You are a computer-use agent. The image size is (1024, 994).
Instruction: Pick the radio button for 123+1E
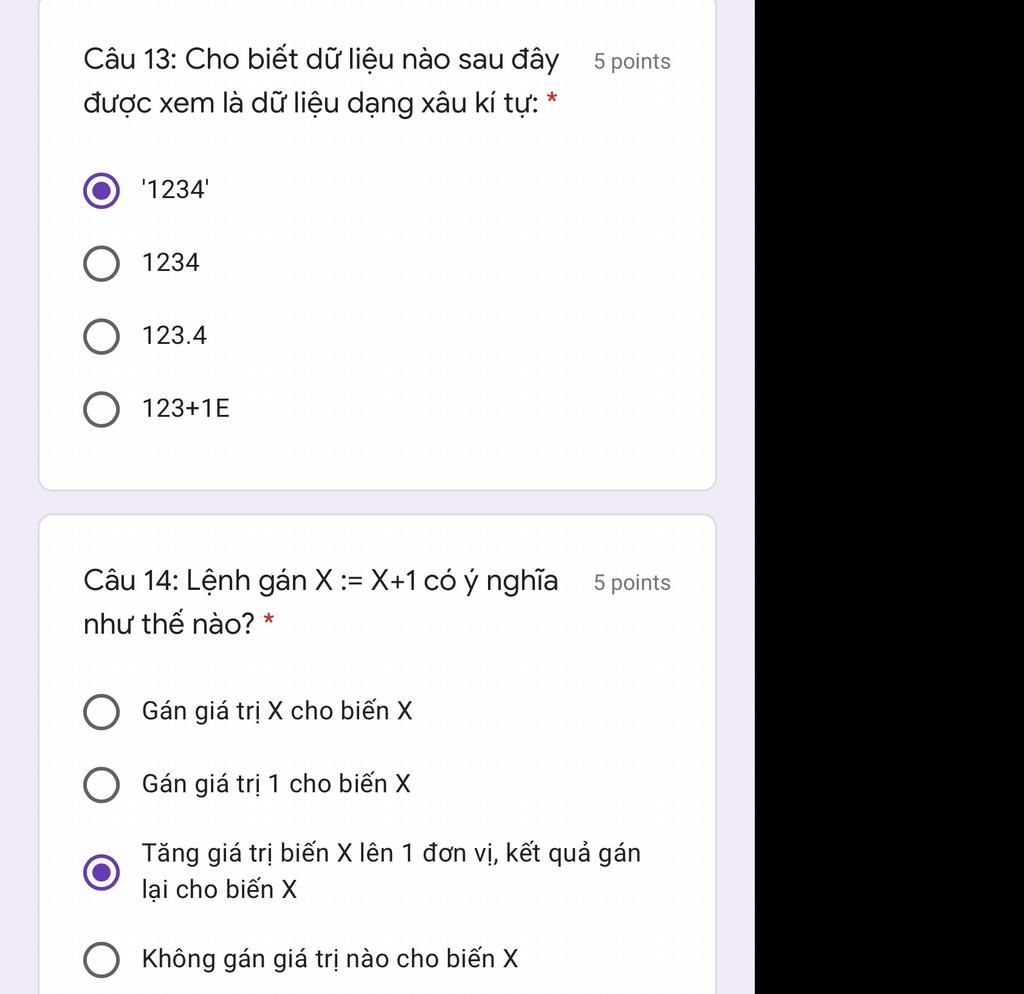click(101, 409)
